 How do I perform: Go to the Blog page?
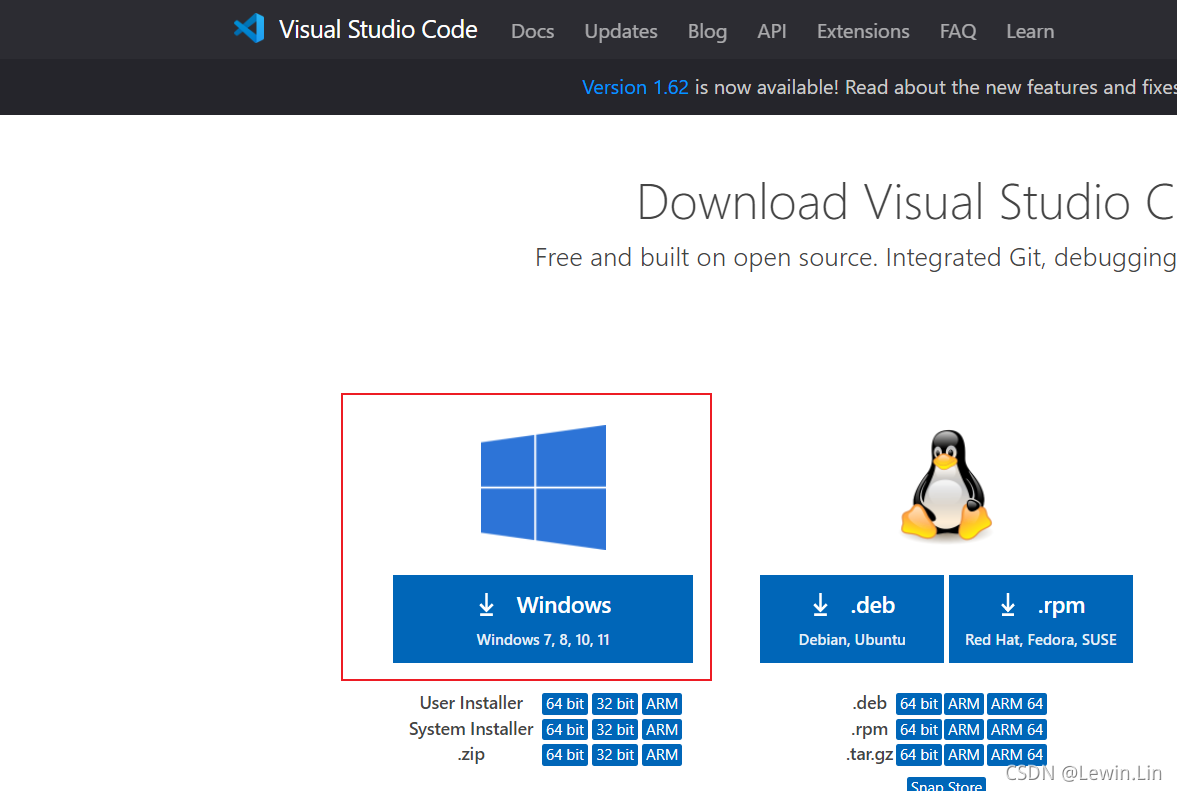(707, 32)
